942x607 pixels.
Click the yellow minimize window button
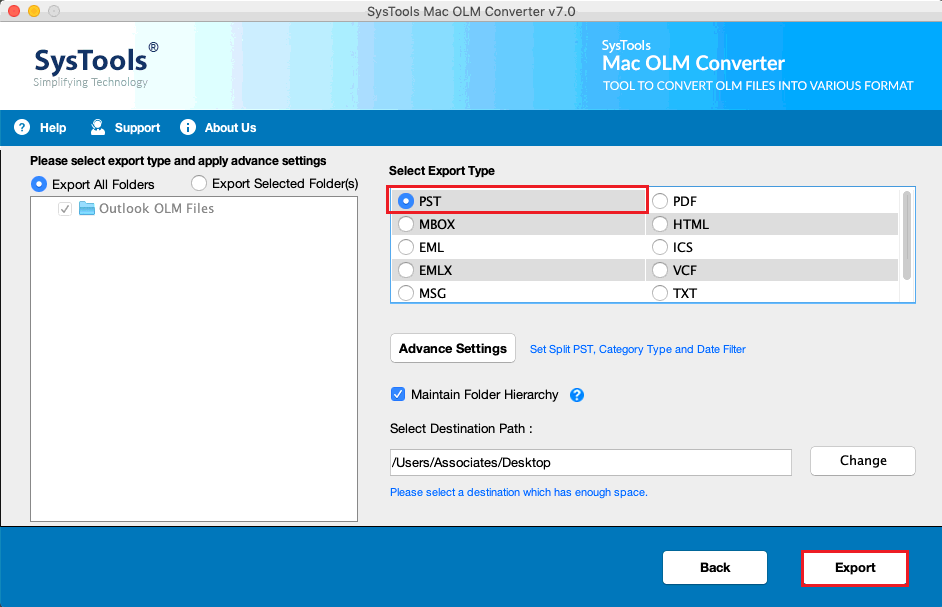click(x=34, y=11)
